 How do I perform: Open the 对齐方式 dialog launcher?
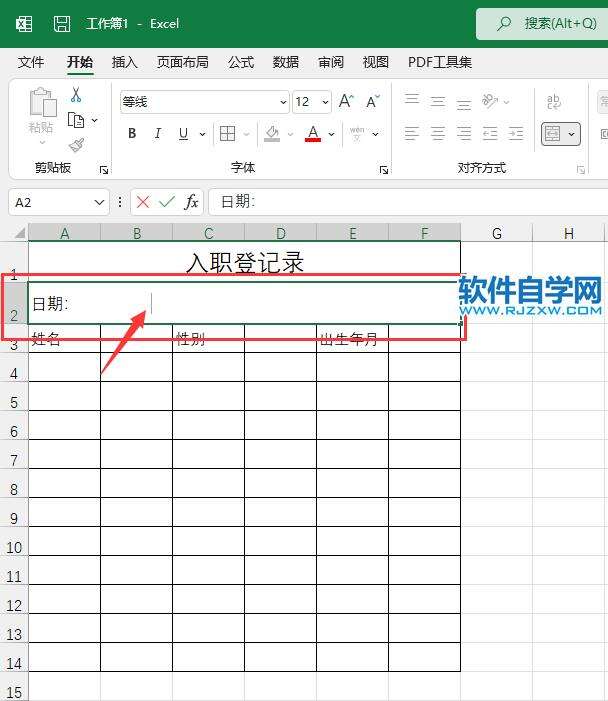tap(580, 169)
